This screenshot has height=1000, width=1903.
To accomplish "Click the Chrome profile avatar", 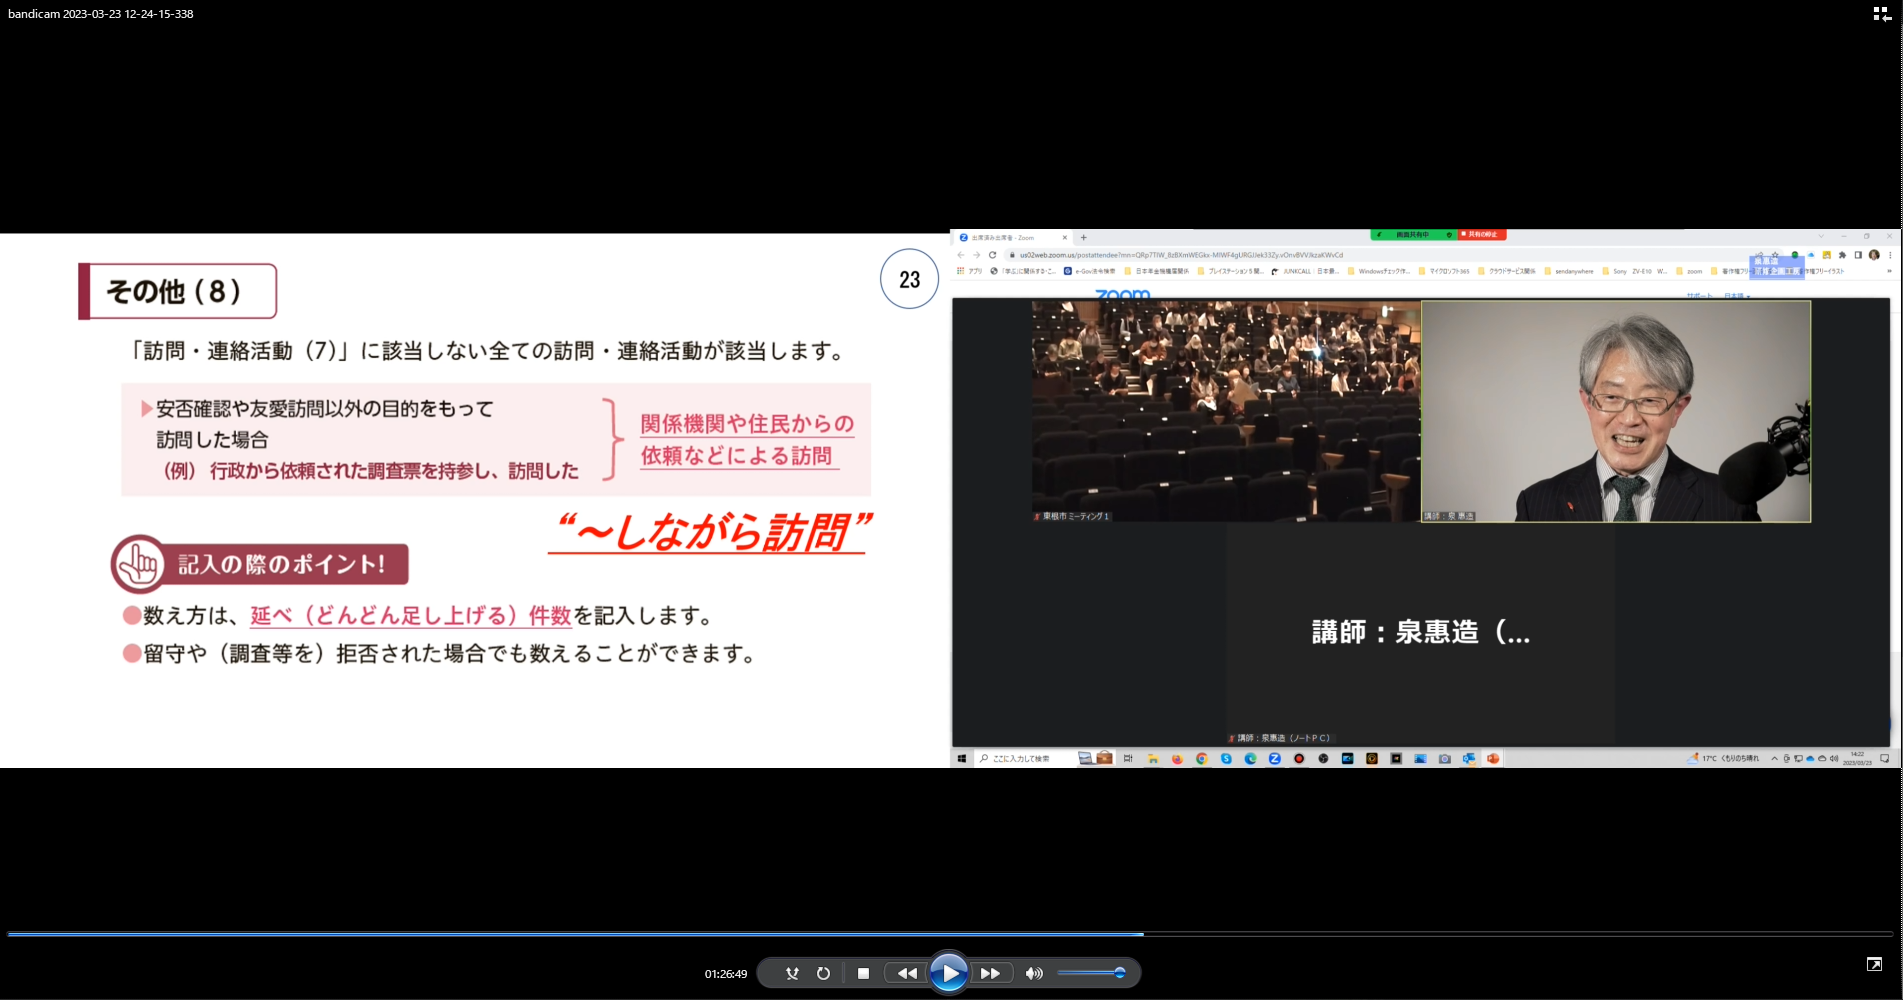I will (1874, 255).
